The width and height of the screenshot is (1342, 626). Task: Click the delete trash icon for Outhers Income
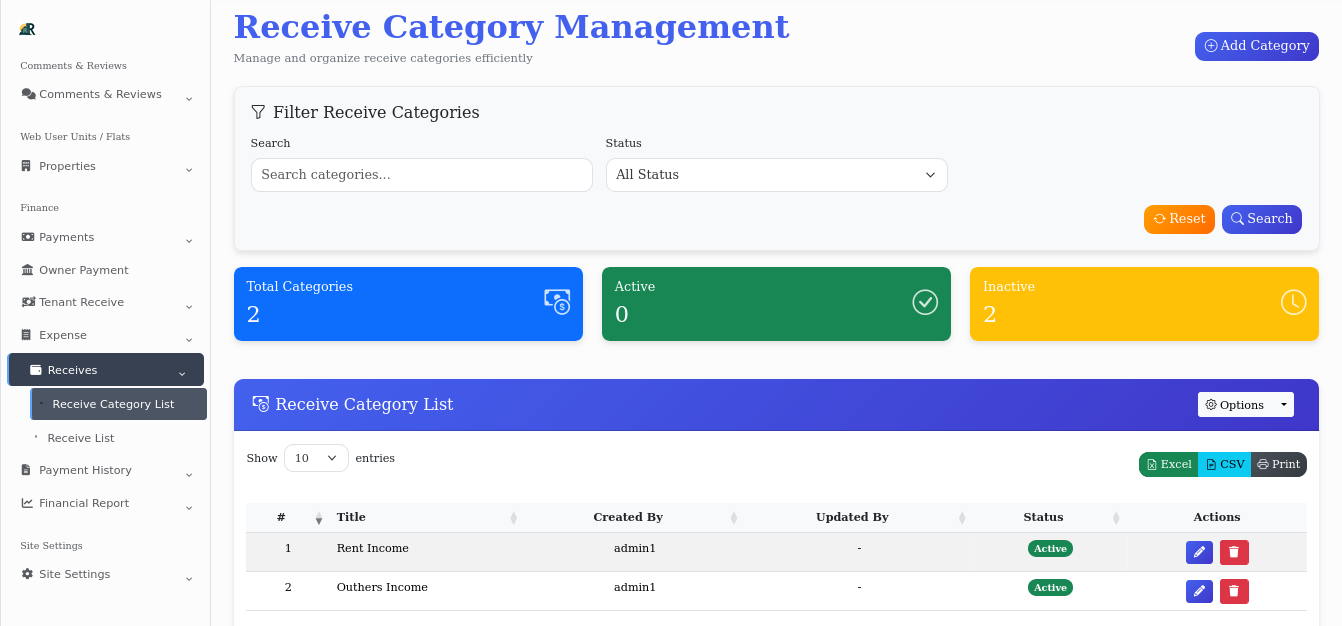[1234, 591]
